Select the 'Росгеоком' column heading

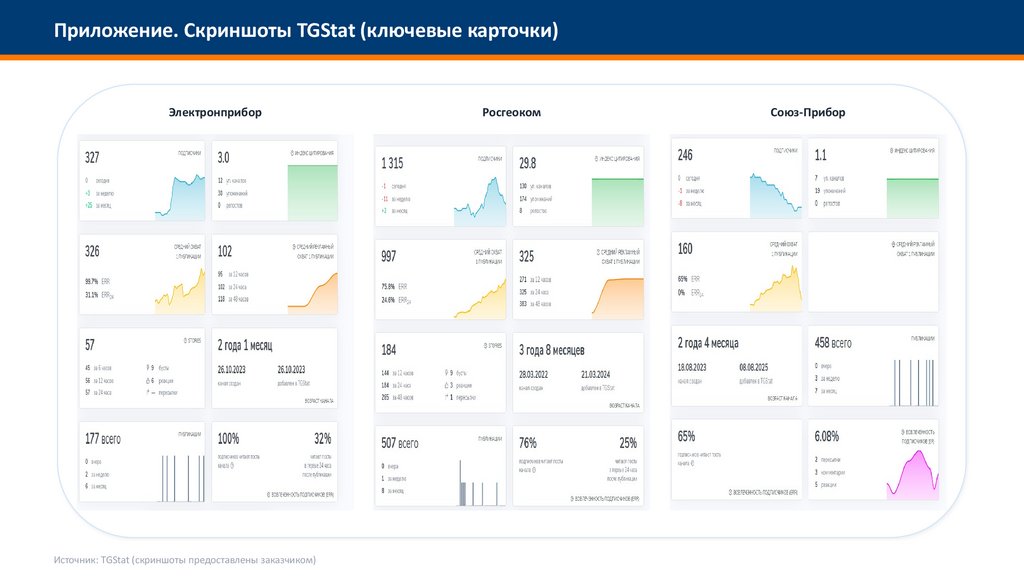(511, 112)
